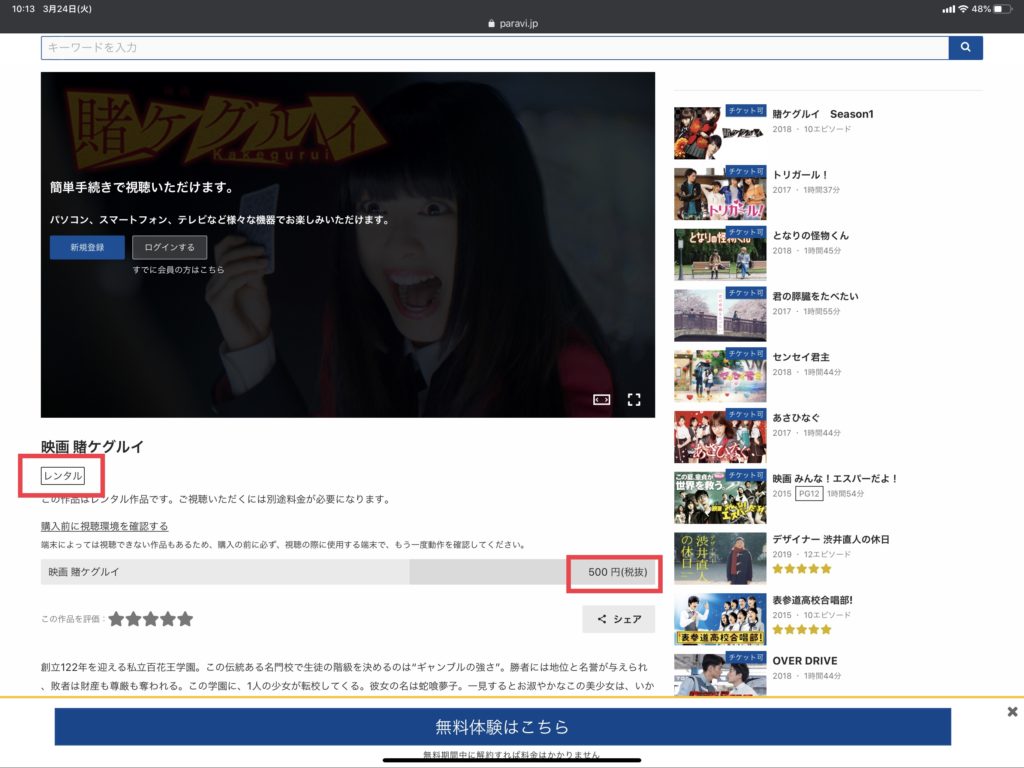Viewport: 1024px width, 768px height.
Task: Click the 新規登録 button
Action: point(87,248)
